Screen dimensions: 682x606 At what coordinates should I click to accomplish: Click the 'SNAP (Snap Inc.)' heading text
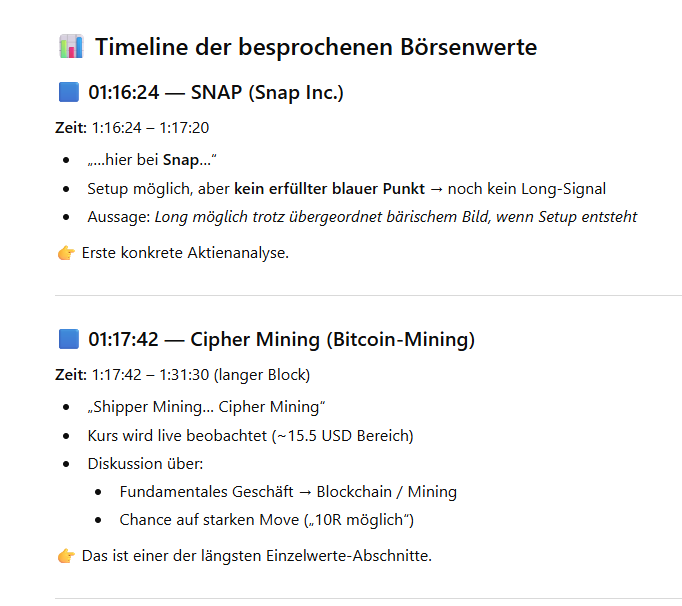pos(267,94)
